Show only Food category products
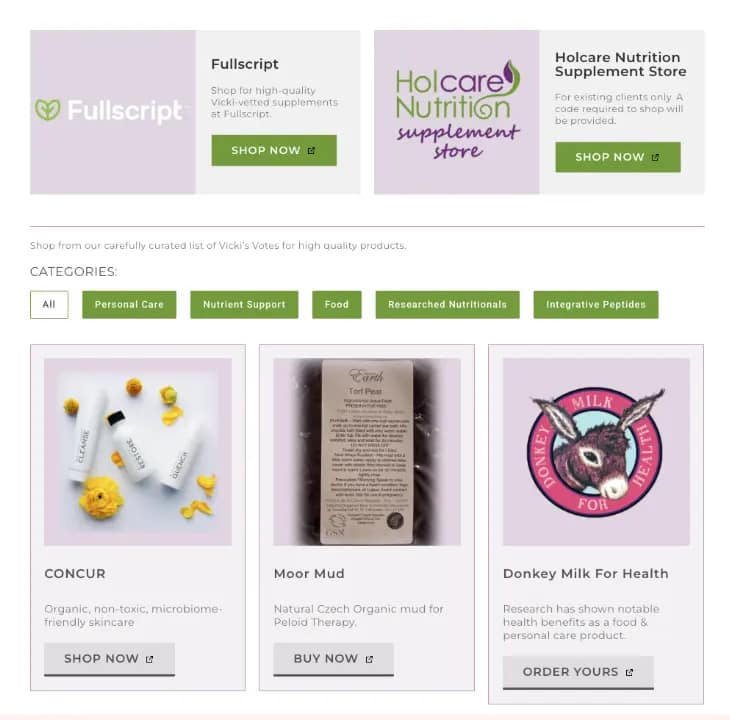Viewport: 730px width, 720px height. [337, 304]
